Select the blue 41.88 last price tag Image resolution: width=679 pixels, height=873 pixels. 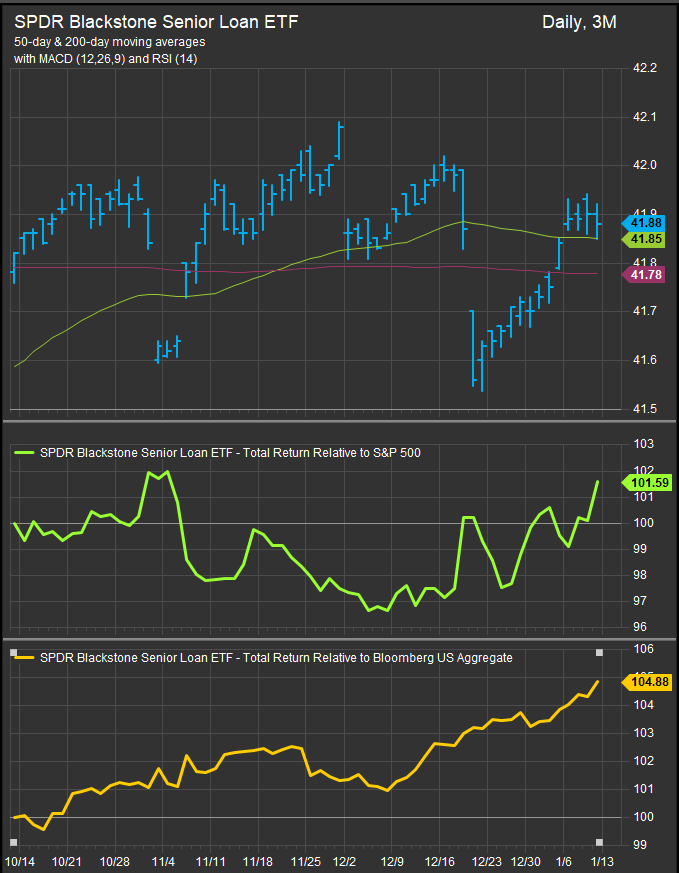coord(642,223)
